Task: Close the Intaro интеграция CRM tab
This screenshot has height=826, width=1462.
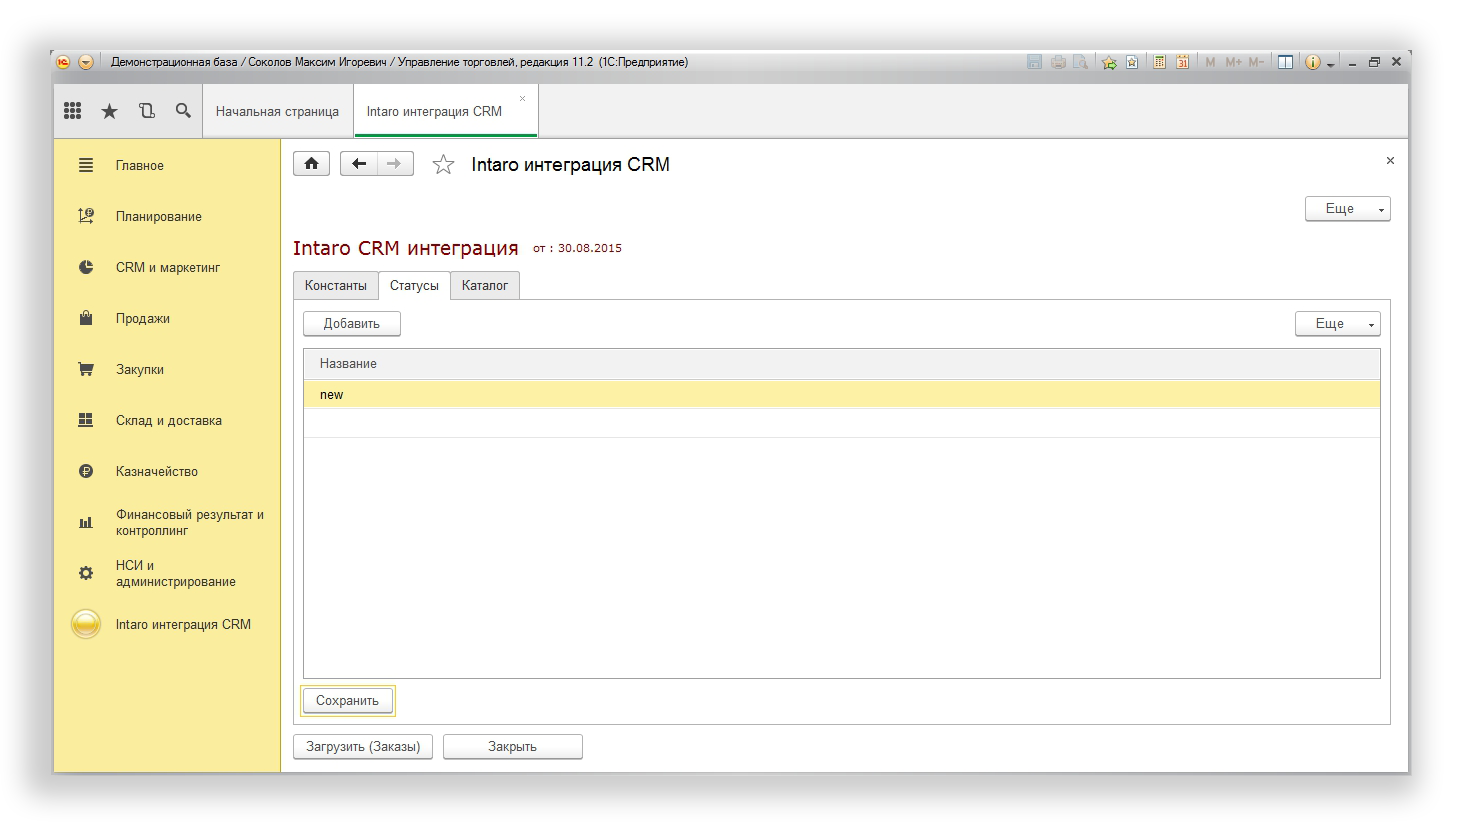Action: point(522,98)
